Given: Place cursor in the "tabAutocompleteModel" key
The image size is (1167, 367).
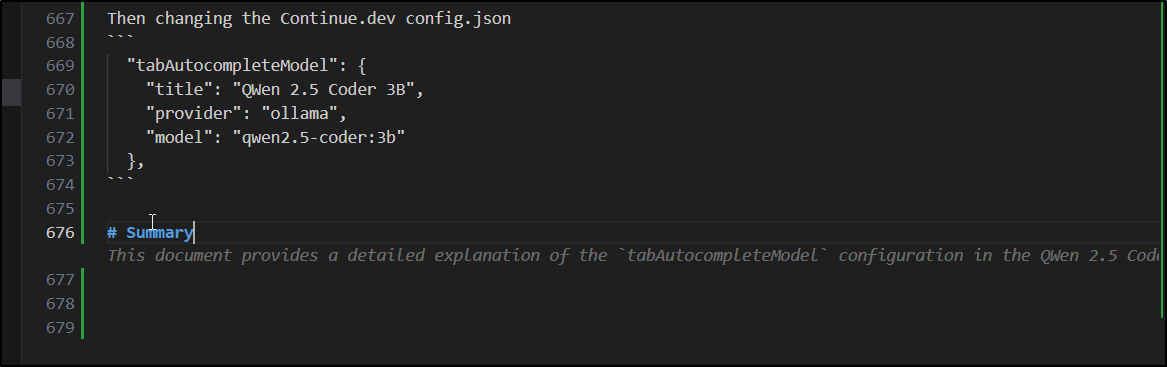Looking at the screenshot, I should (x=232, y=66).
